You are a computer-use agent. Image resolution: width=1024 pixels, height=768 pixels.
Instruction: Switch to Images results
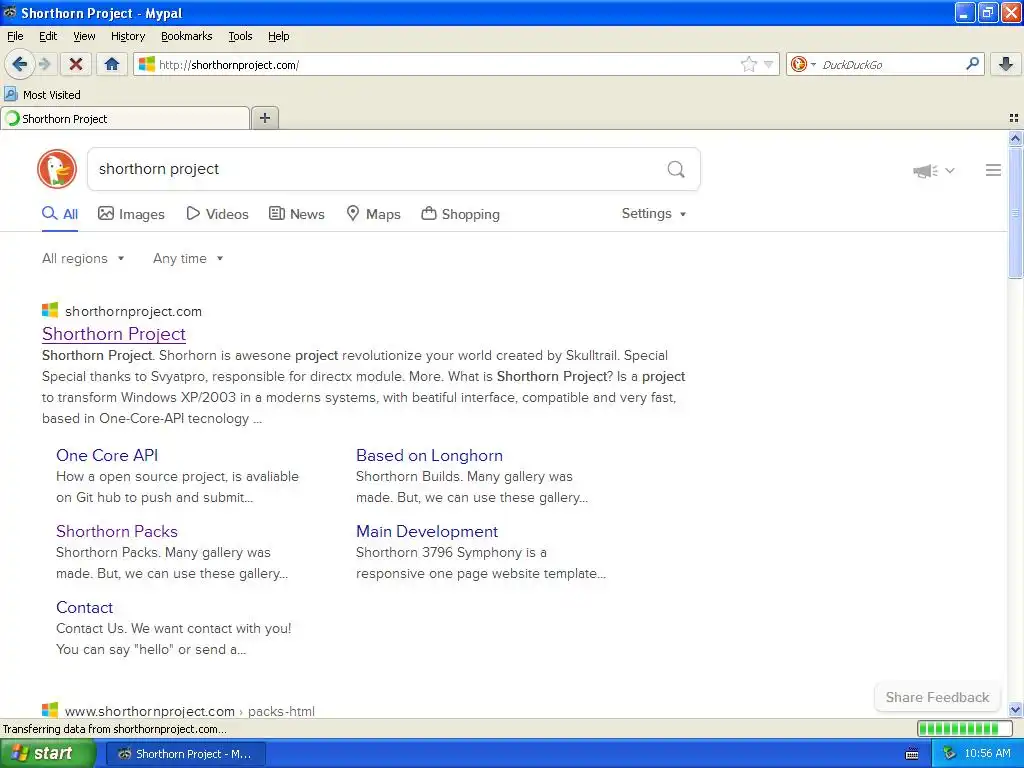(131, 214)
